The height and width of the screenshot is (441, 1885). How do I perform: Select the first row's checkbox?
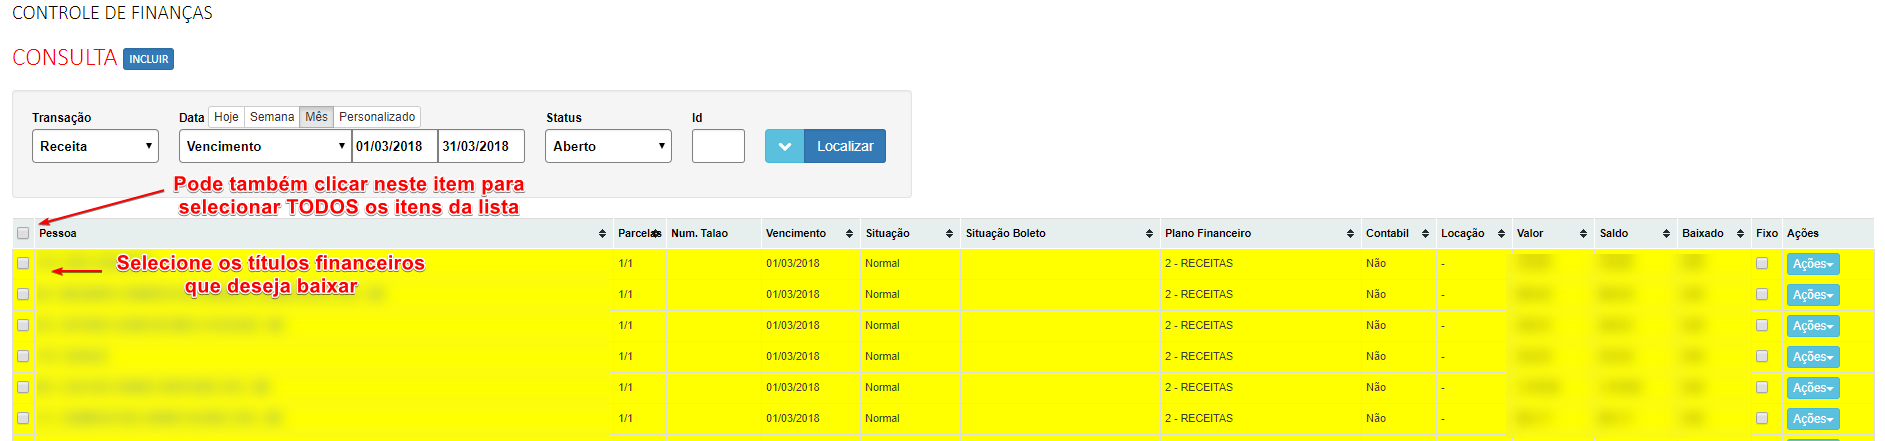click(x=23, y=263)
